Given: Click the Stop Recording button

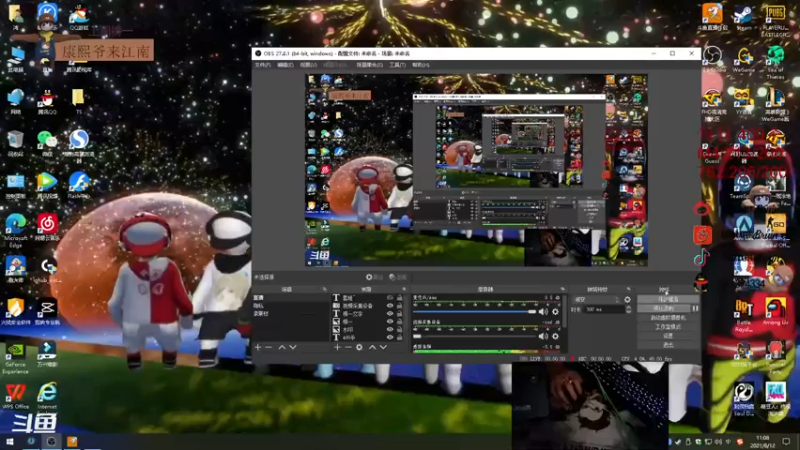Looking at the screenshot, I should pos(663,309).
